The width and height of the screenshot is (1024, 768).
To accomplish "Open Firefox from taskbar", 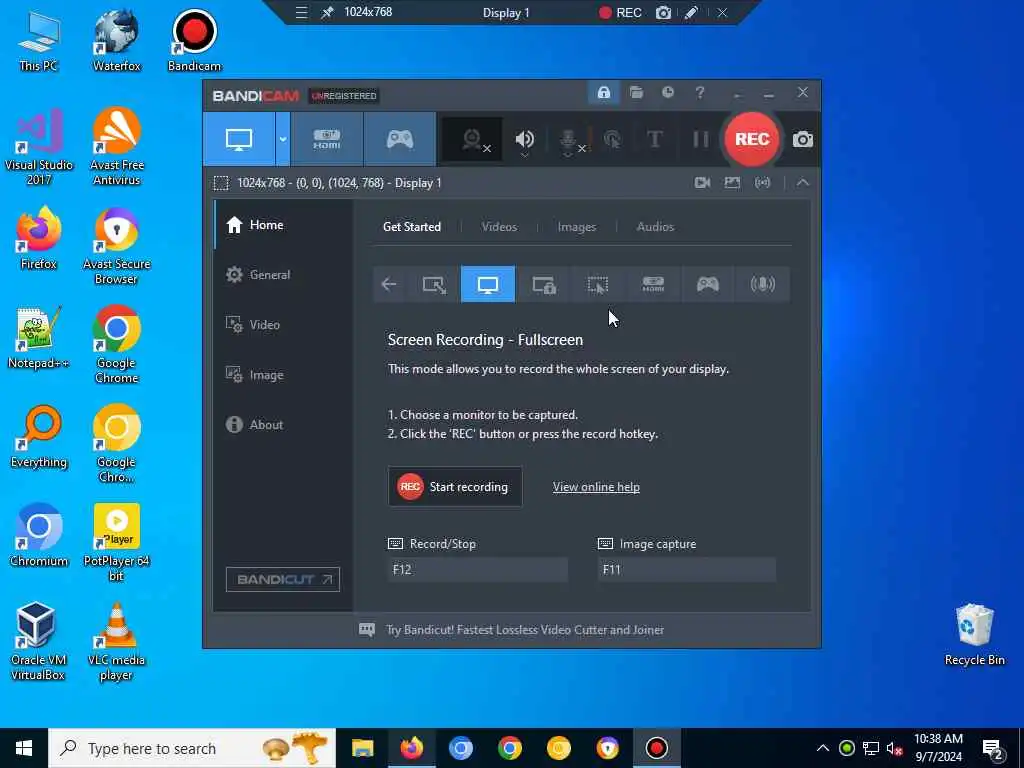I will coord(411,748).
